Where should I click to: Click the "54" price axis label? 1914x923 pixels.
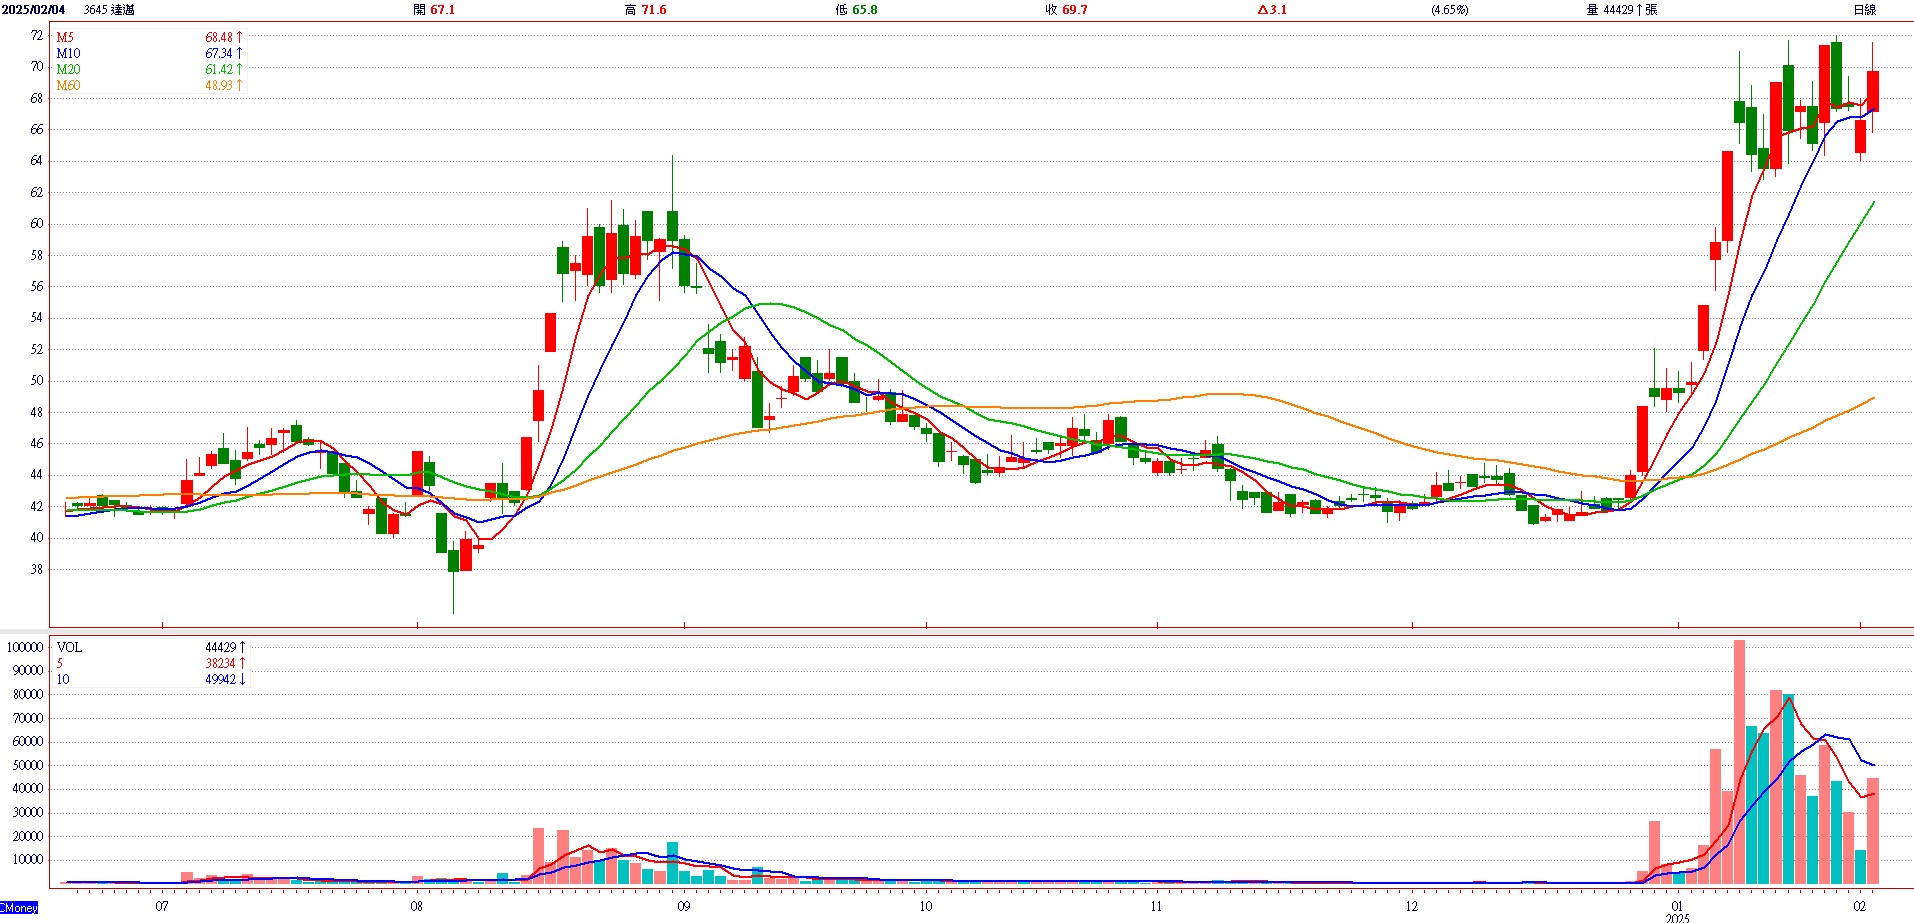pos(37,318)
